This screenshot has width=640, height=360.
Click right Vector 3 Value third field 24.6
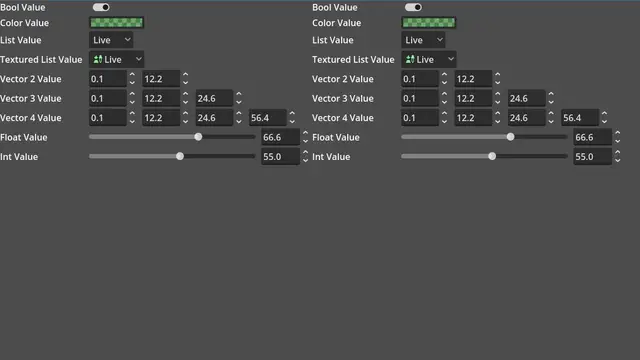527,98
